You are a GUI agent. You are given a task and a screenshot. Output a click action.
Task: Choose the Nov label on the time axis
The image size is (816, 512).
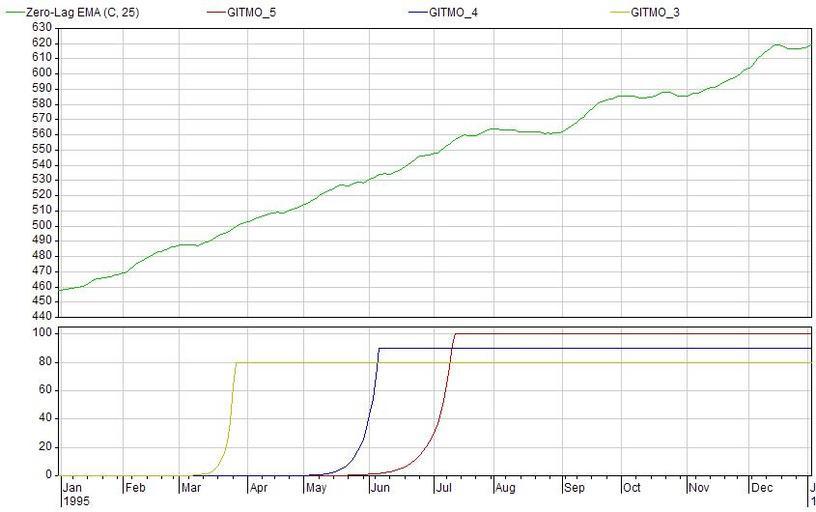[x=699, y=488]
